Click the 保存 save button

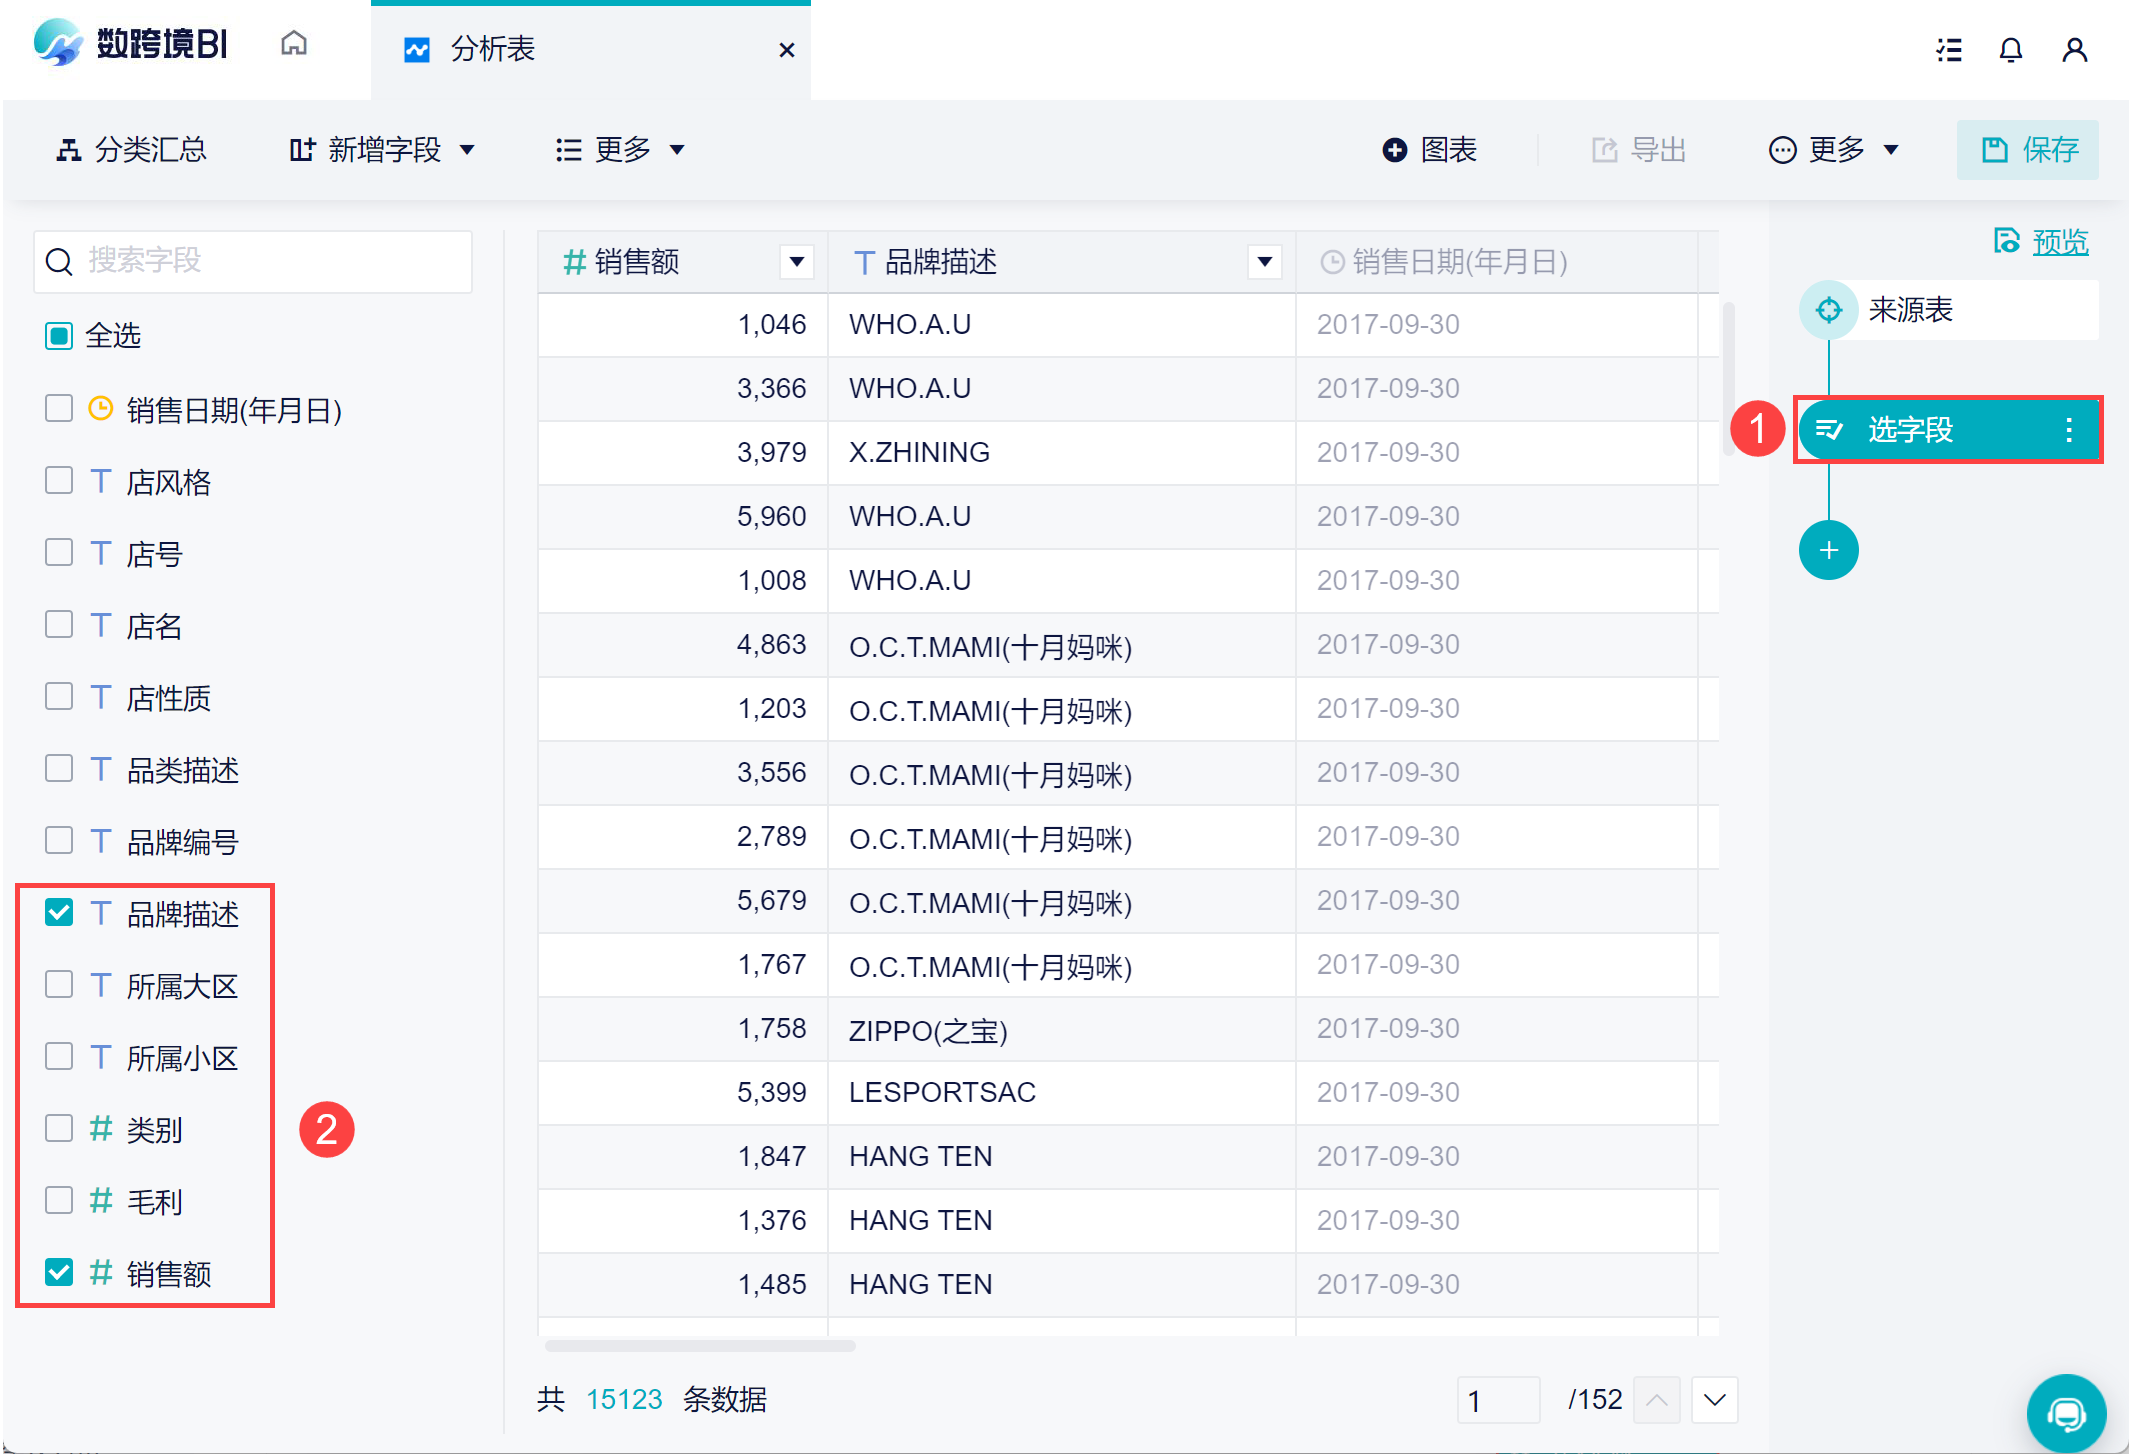point(2027,150)
